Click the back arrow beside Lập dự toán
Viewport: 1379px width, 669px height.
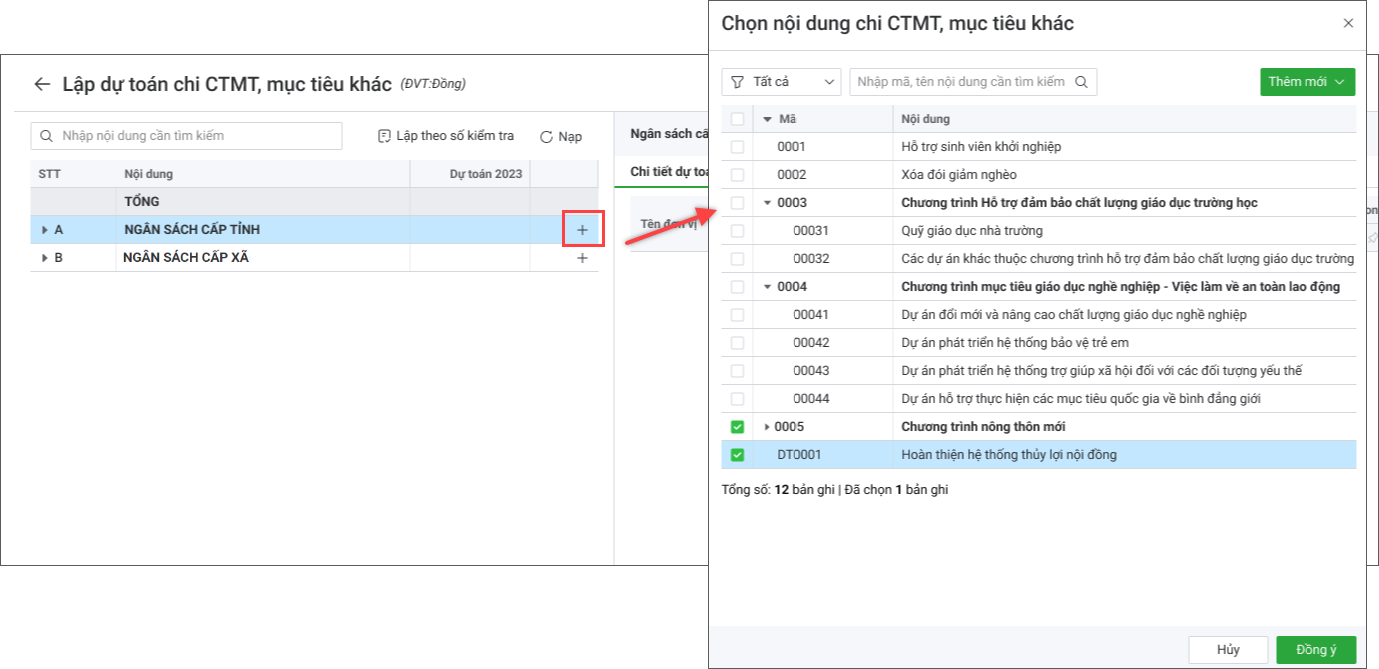point(41,84)
